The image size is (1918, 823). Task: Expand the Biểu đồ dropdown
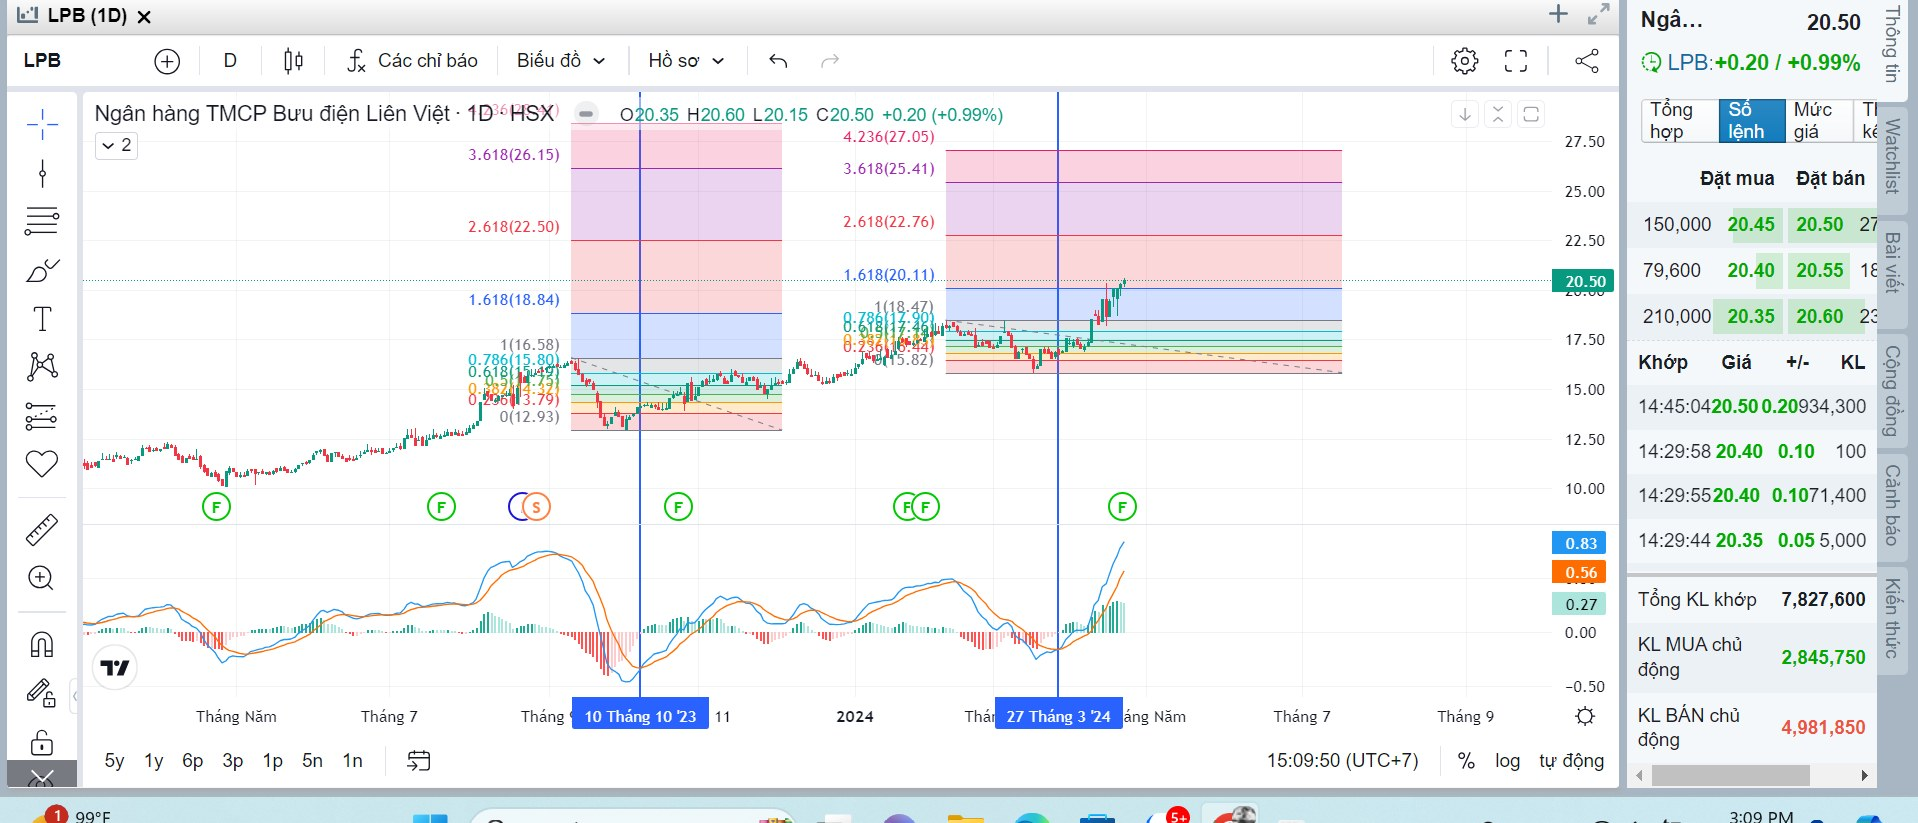pos(561,61)
